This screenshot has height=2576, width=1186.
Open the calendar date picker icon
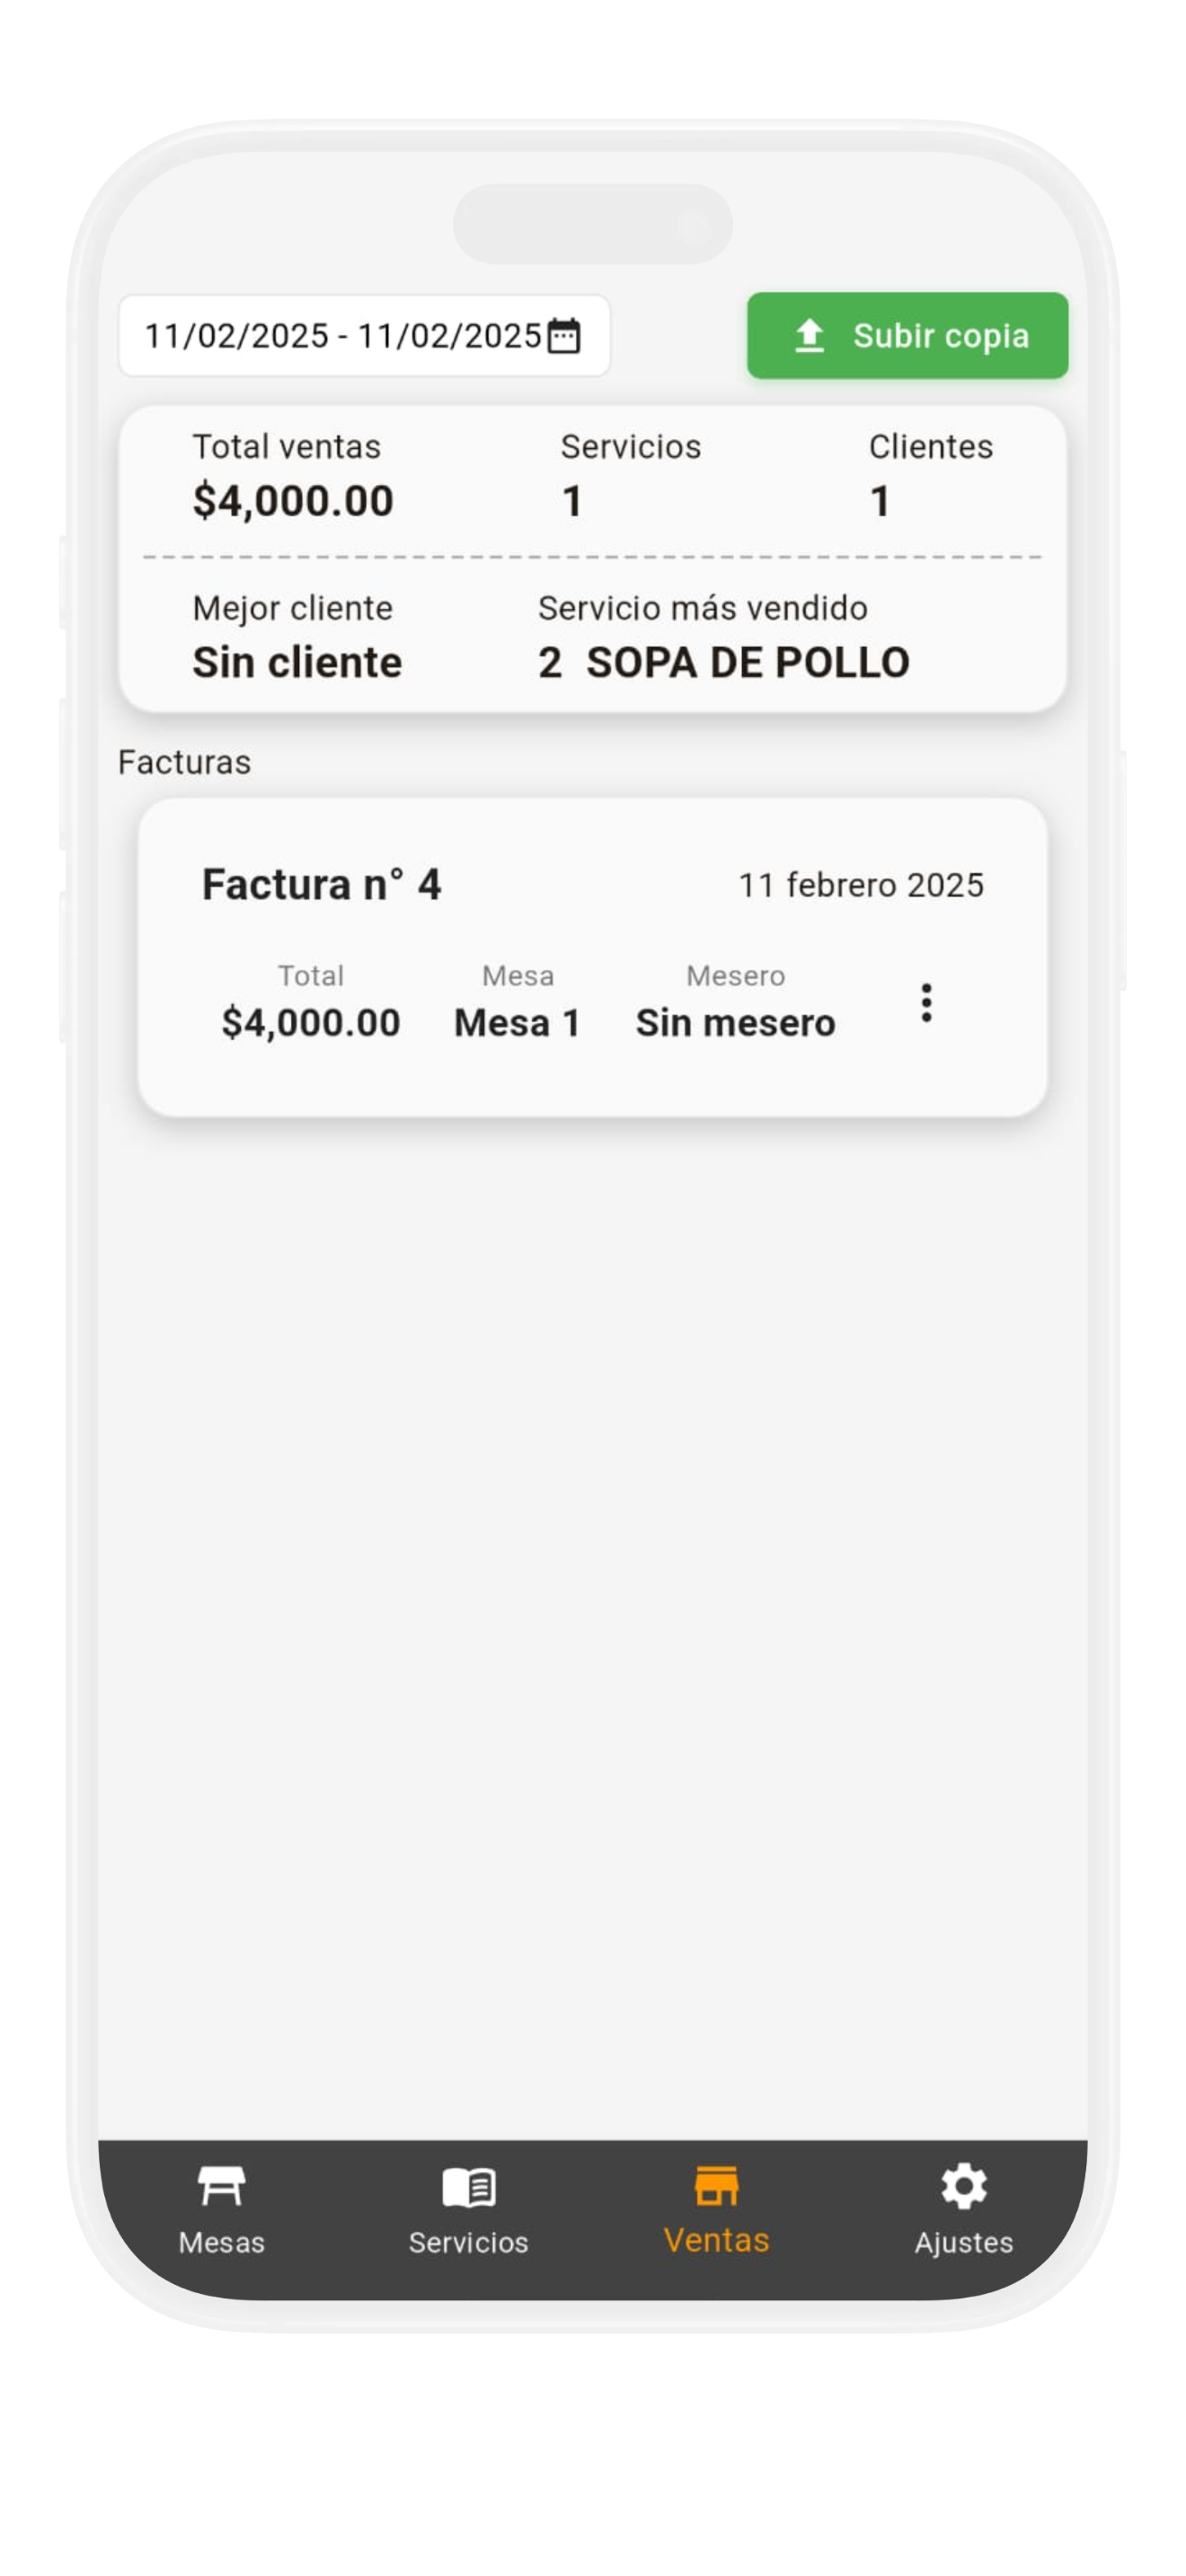[564, 336]
